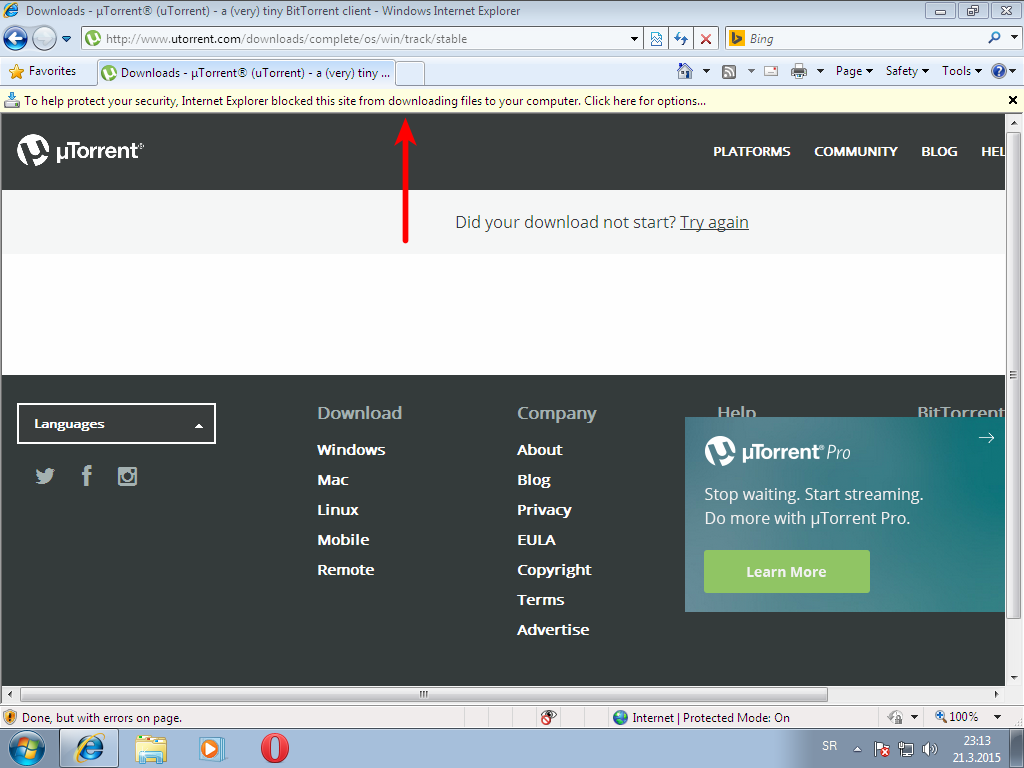
Task: Open the Privacy link
Action: click(x=544, y=510)
